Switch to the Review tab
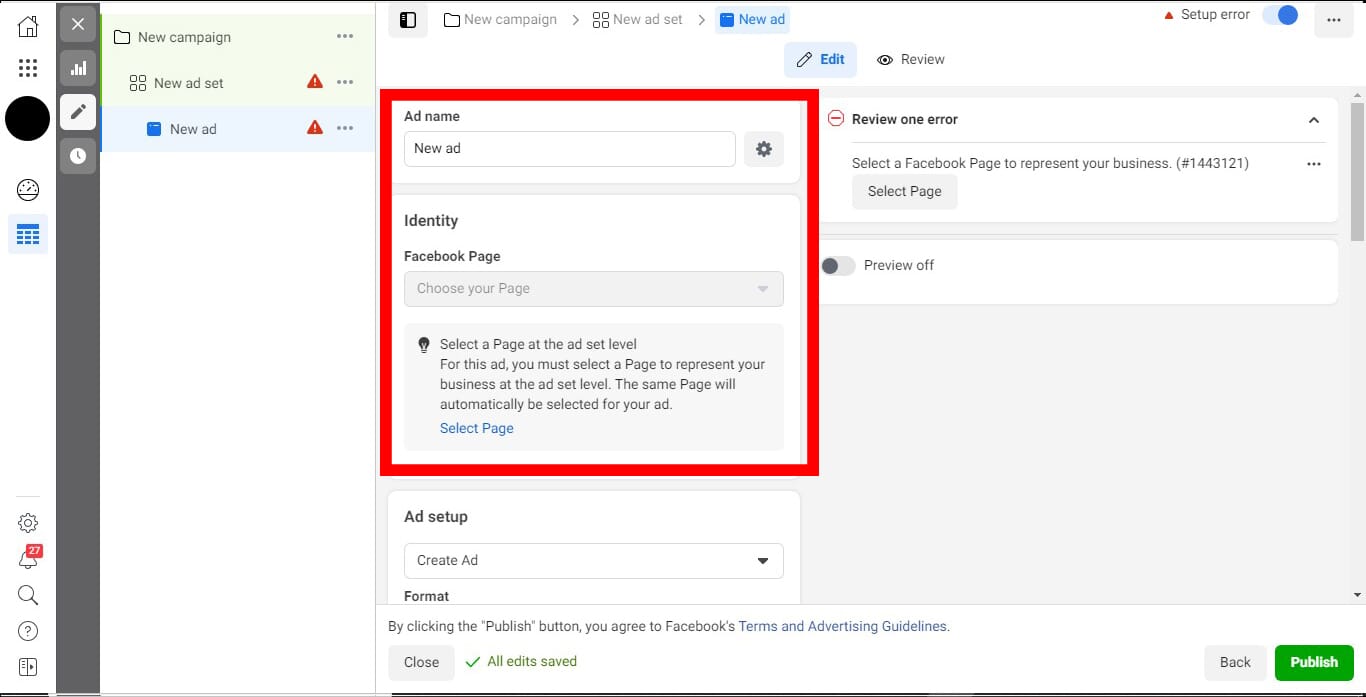 (x=910, y=60)
